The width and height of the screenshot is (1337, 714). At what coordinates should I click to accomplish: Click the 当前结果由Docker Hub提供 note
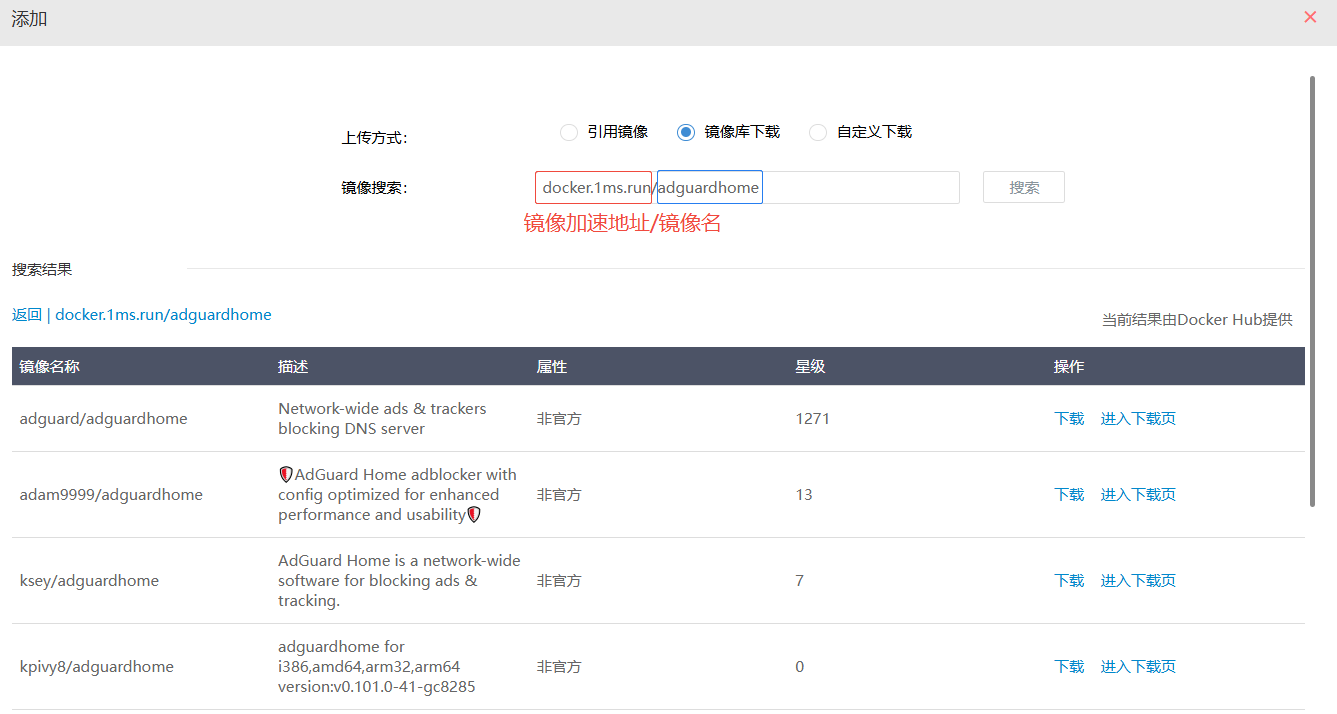pyautogui.click(x=1197, y=320)
